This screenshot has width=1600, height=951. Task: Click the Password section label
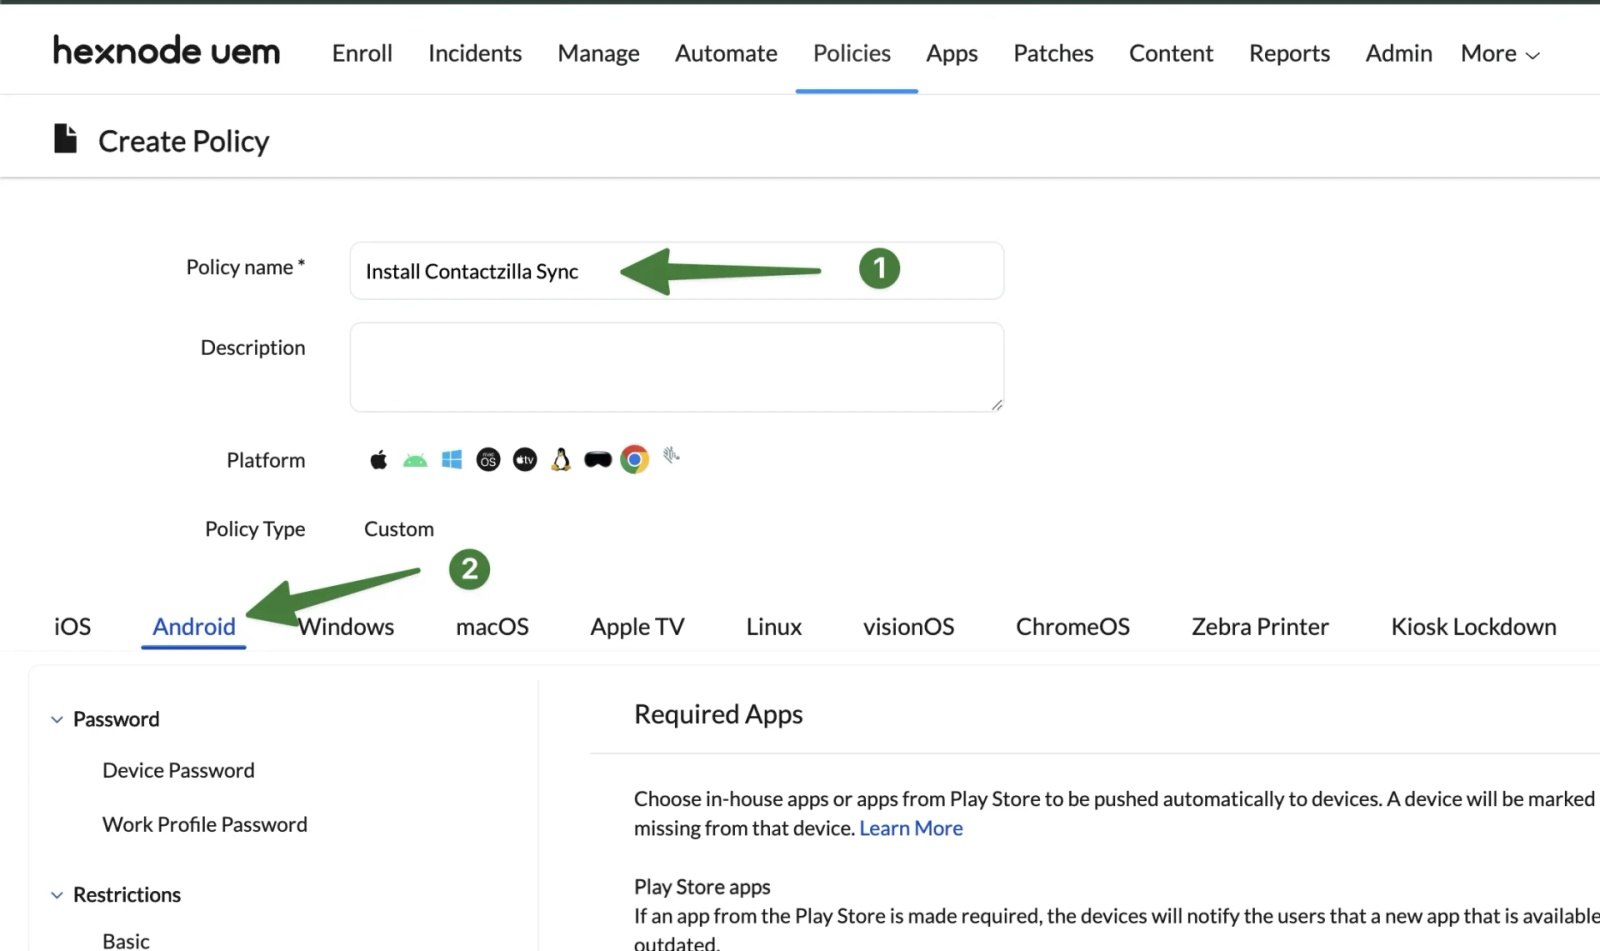(116, 720)
